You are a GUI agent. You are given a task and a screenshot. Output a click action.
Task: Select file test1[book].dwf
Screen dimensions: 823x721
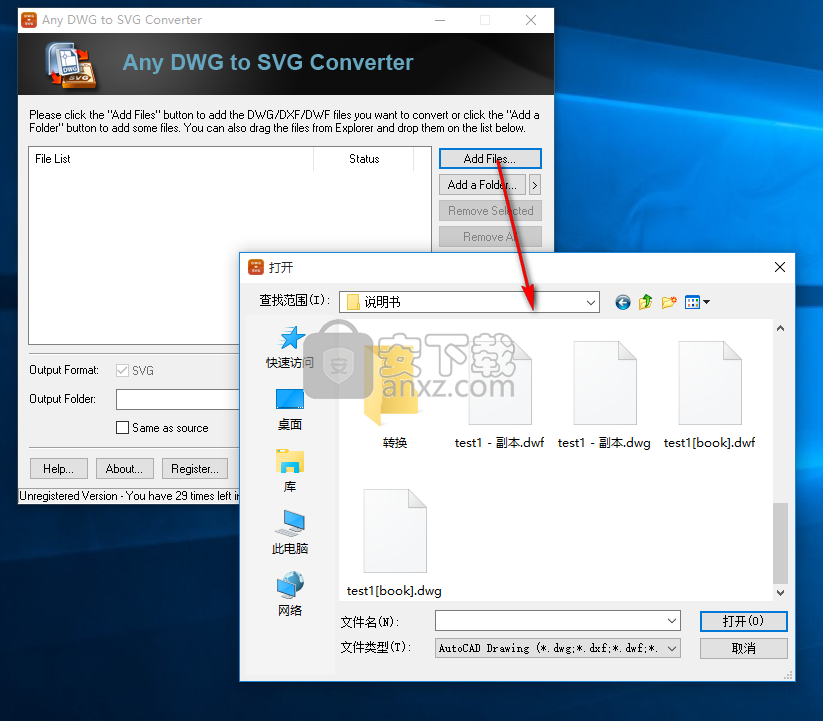(x=709, y=394)
